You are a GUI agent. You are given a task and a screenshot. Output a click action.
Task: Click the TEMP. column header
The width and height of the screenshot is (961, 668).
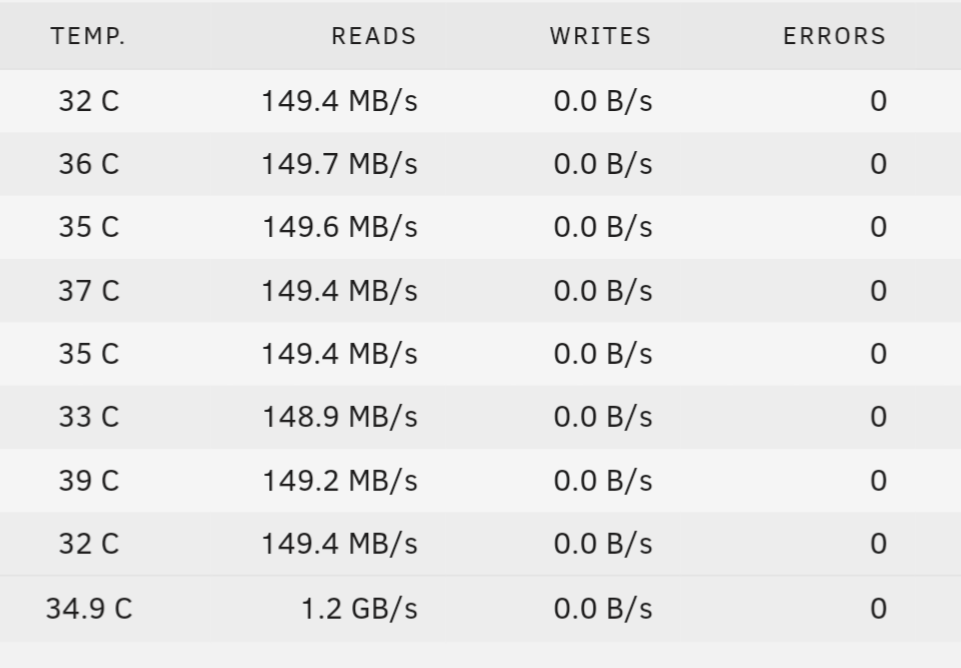coord(88,36)
